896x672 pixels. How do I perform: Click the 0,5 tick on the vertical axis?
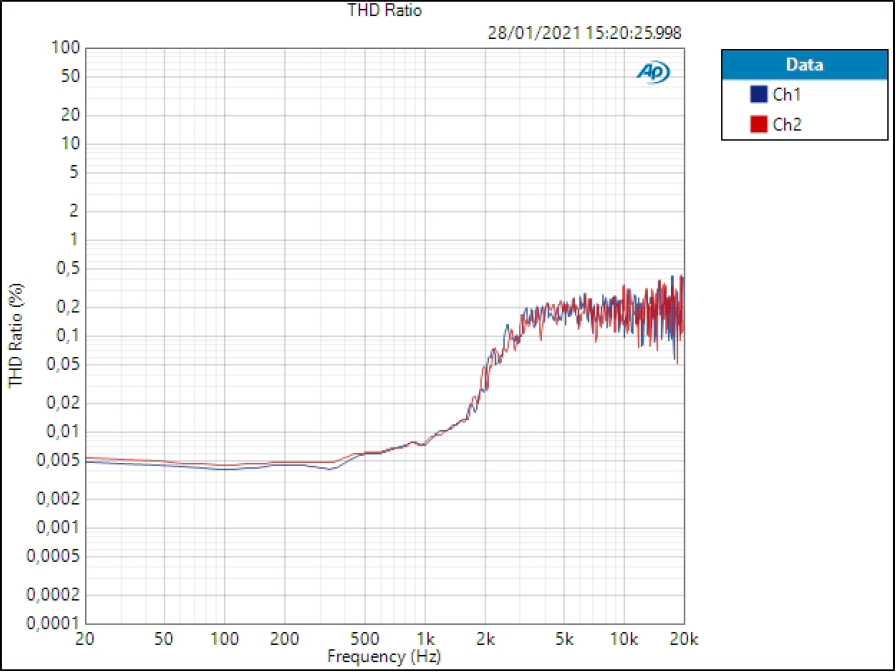[x=67, y=268]
